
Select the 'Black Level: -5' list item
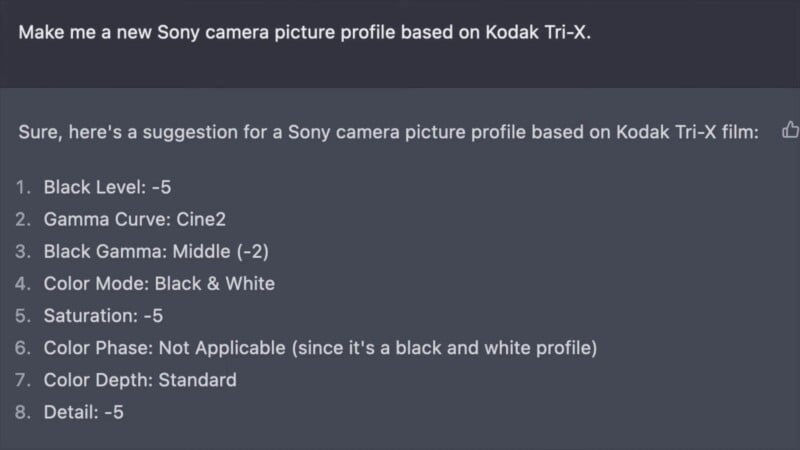(107, 187)
